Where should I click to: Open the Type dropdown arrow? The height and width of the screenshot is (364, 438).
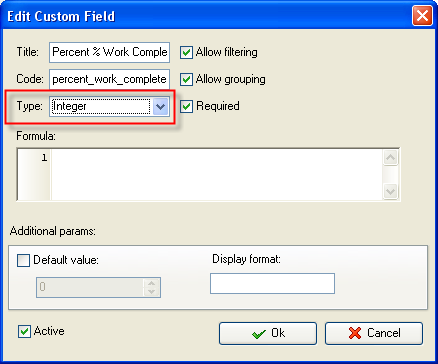pyautogui.click(x=160, y=107)
